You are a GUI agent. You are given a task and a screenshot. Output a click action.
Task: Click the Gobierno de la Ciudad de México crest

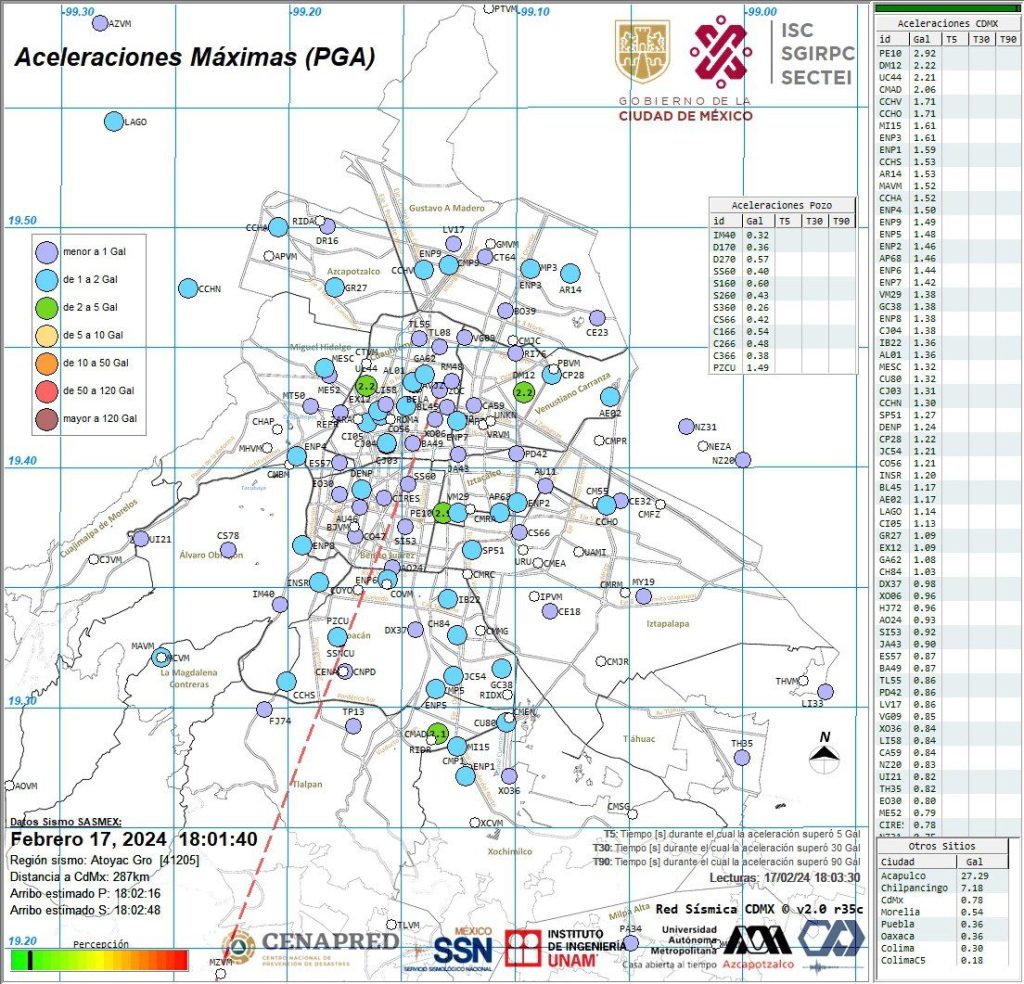click(642, 52)
